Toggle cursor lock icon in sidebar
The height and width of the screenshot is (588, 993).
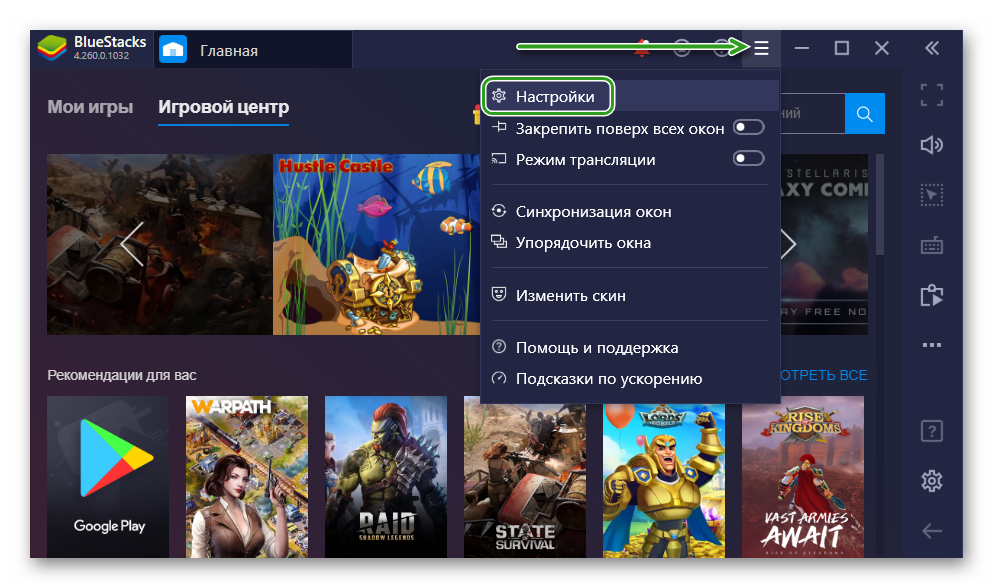932,195
